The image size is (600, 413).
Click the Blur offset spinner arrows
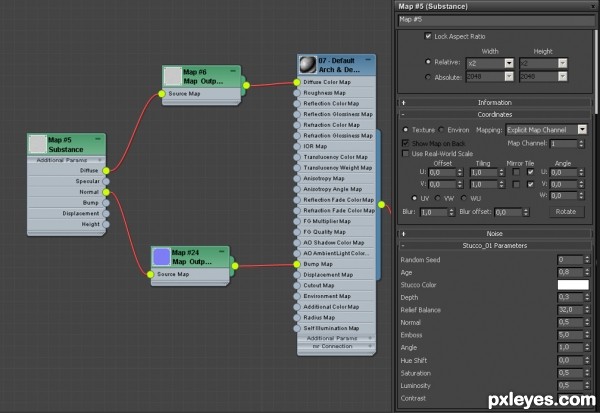tap(526, 212)
